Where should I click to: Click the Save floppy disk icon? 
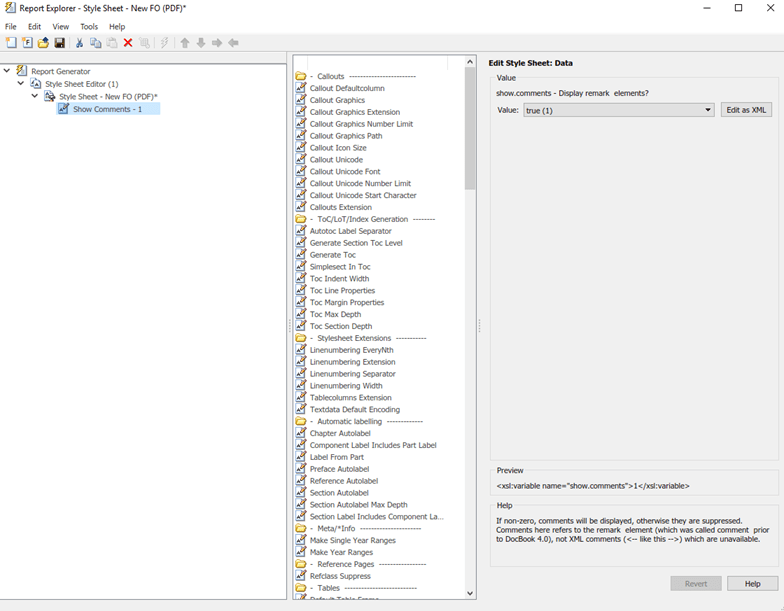click(x=60, y=43)
